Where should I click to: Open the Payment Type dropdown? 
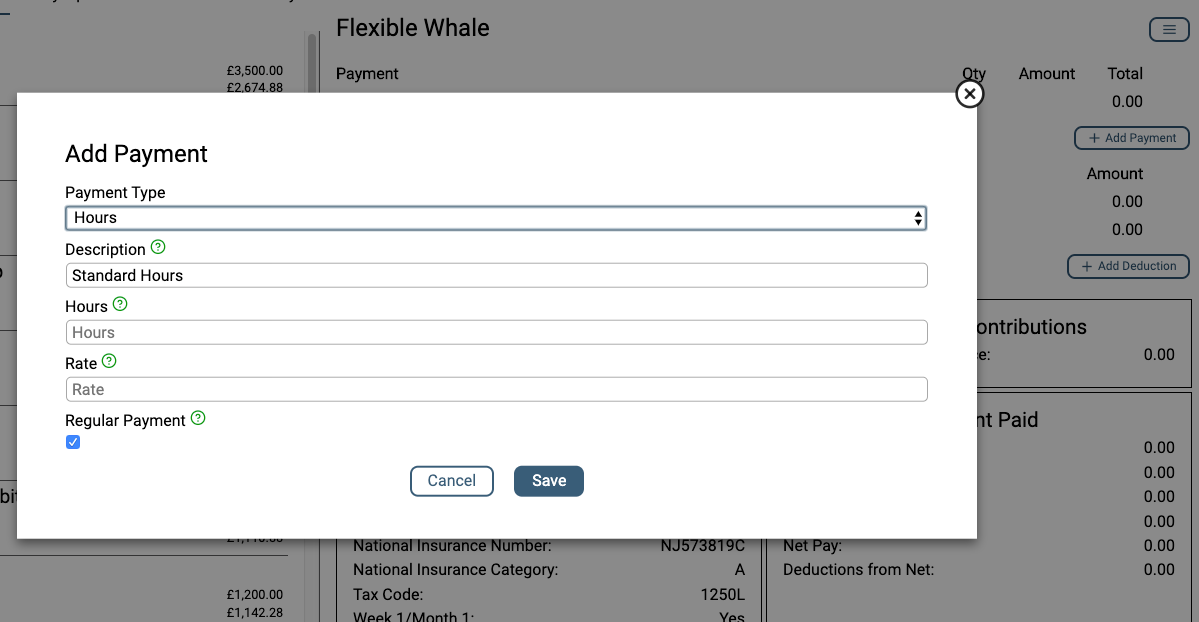tap(497, 217)
